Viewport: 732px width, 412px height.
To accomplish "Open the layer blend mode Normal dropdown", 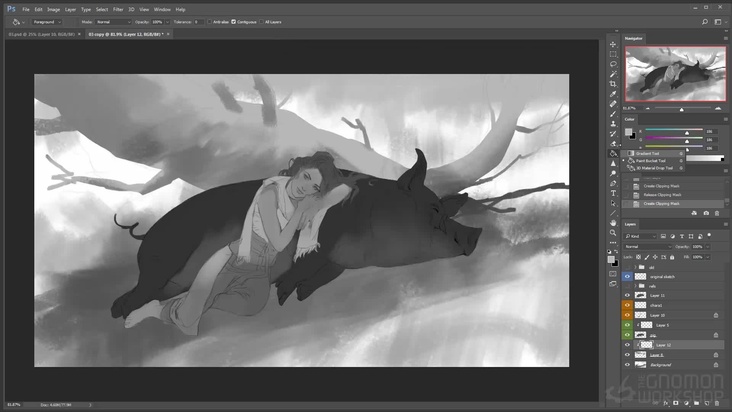I will [x=648, y=246].
